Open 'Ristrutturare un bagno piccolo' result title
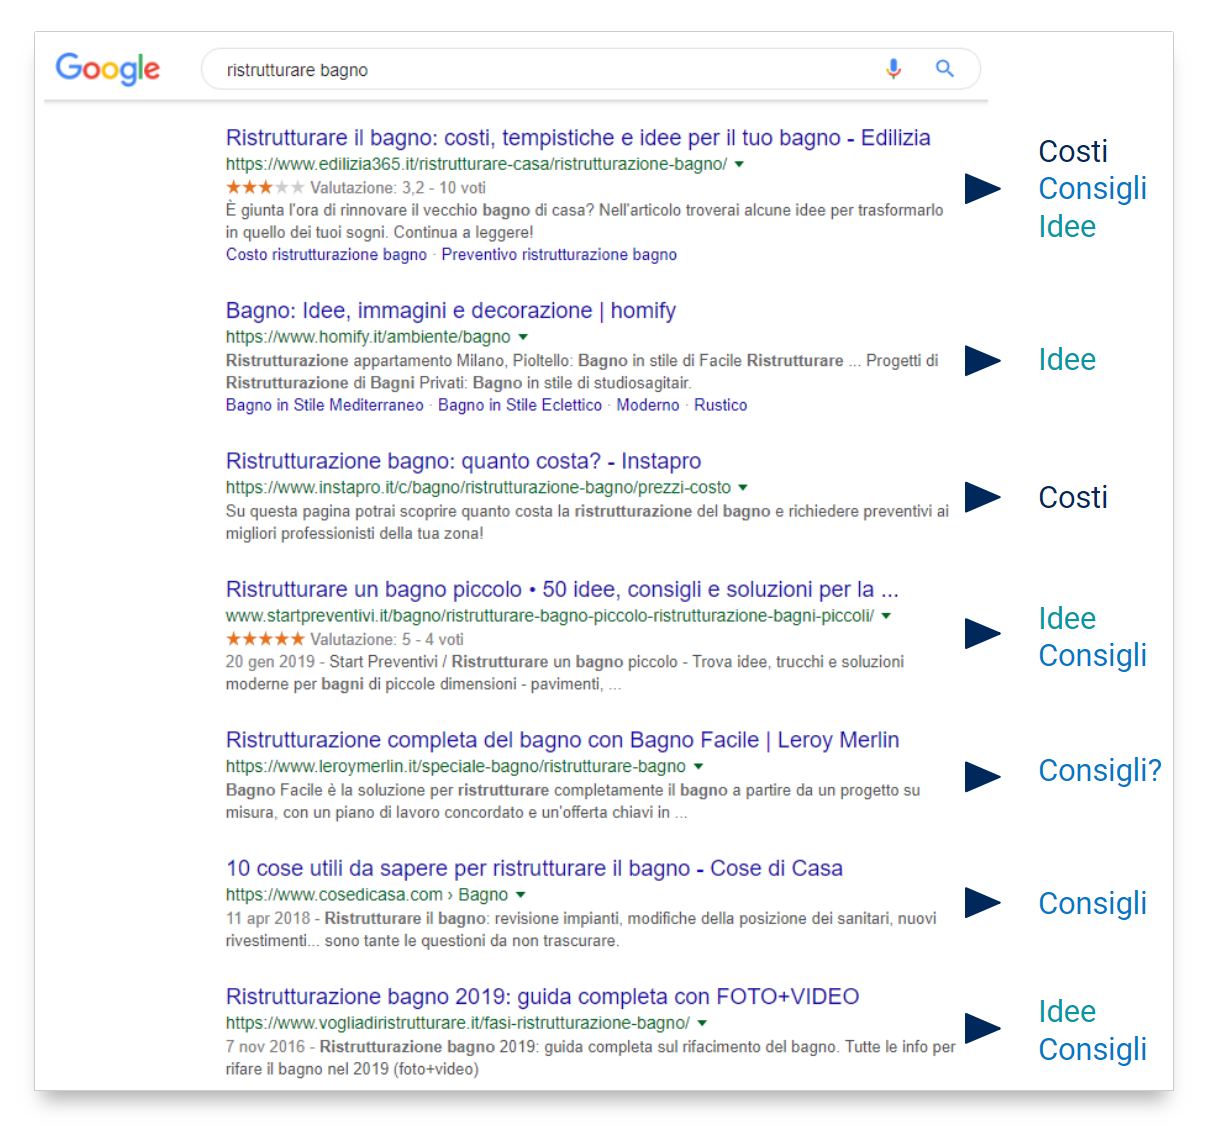 (x=562, y=590)
